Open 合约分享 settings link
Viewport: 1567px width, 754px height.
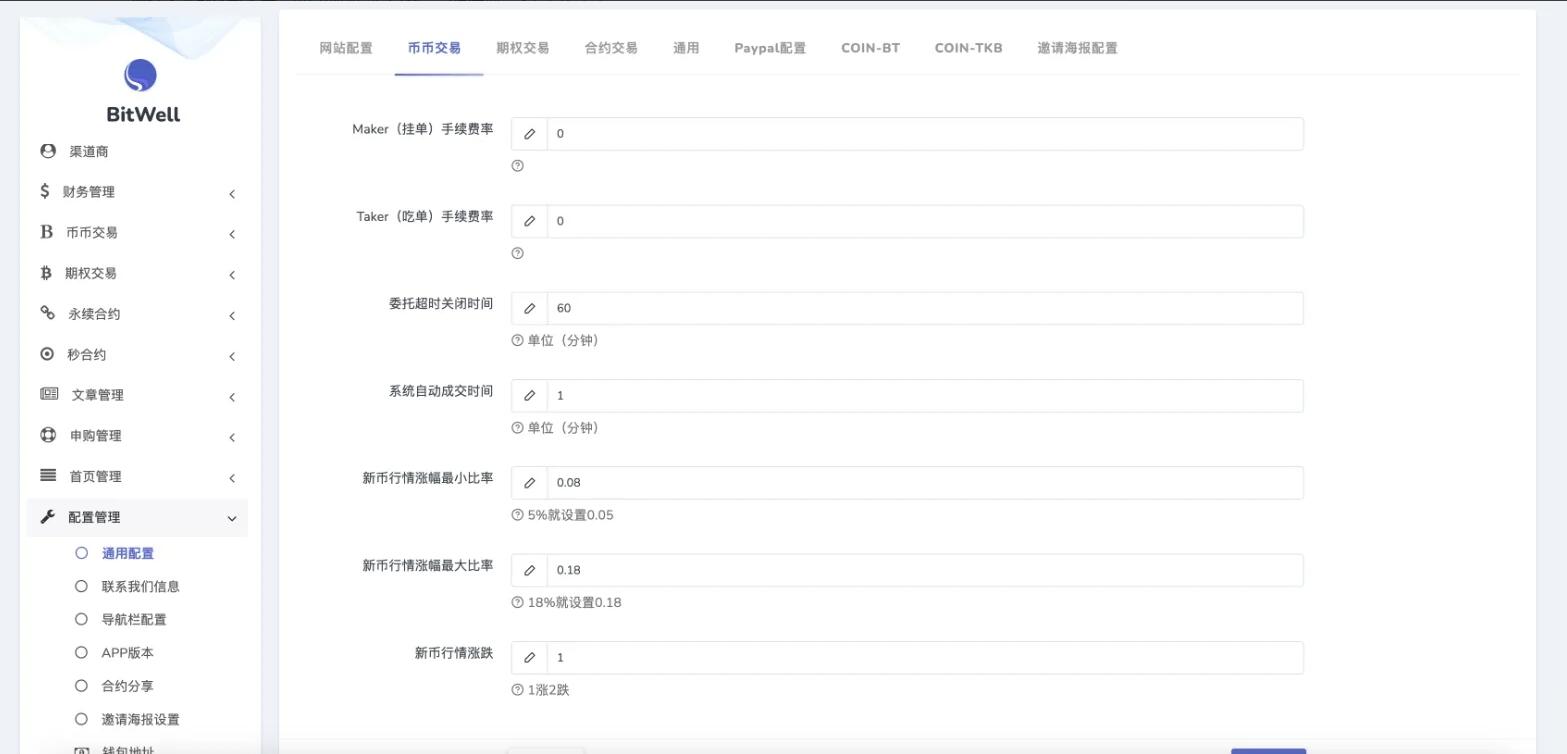(x=127, y=686)
